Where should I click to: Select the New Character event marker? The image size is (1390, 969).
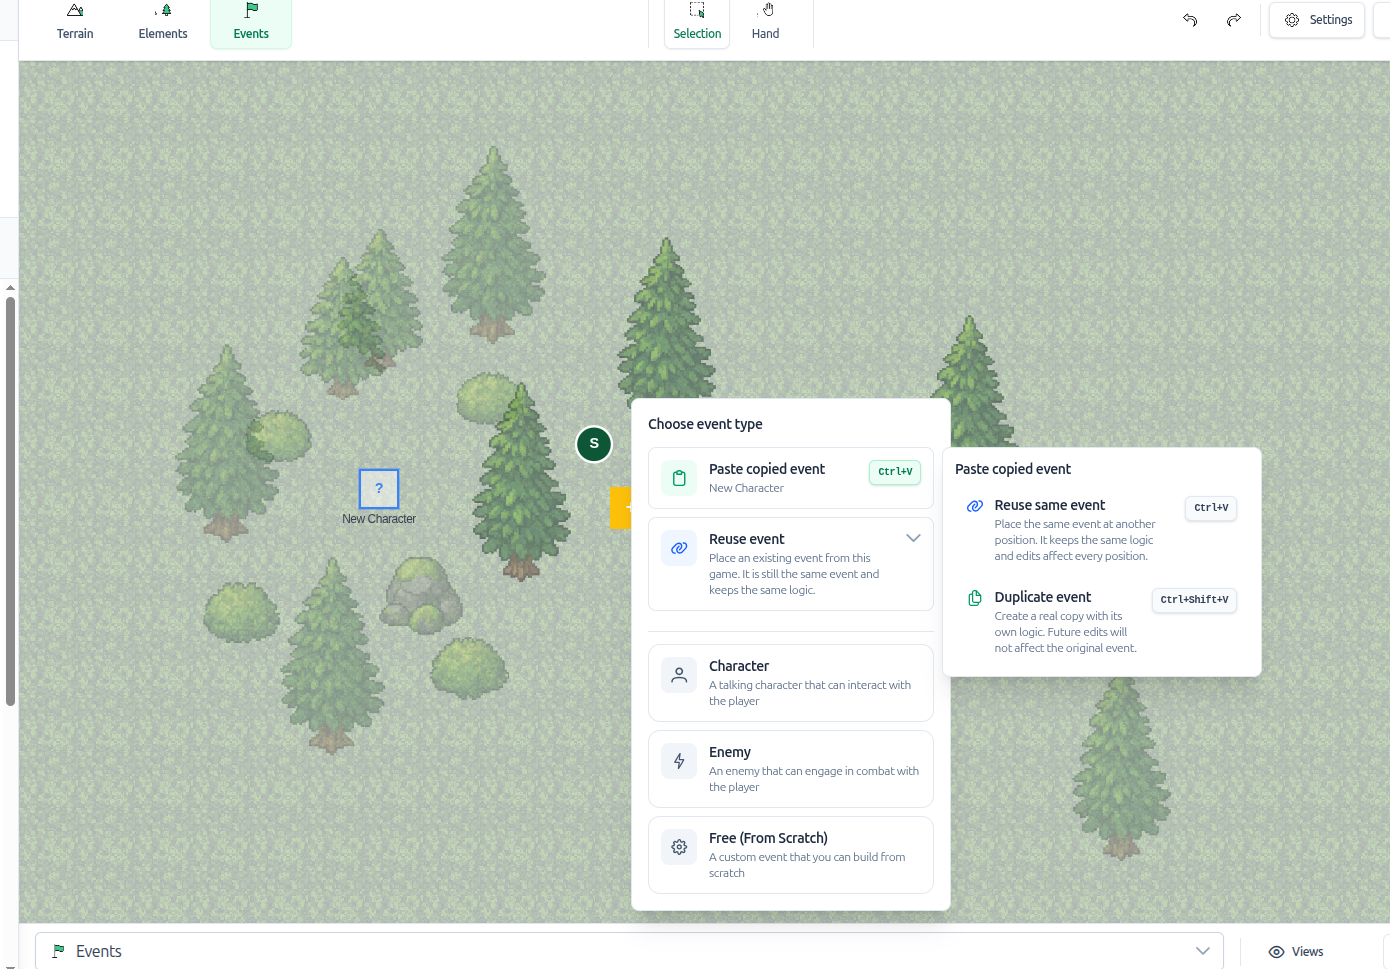[379, 489]
